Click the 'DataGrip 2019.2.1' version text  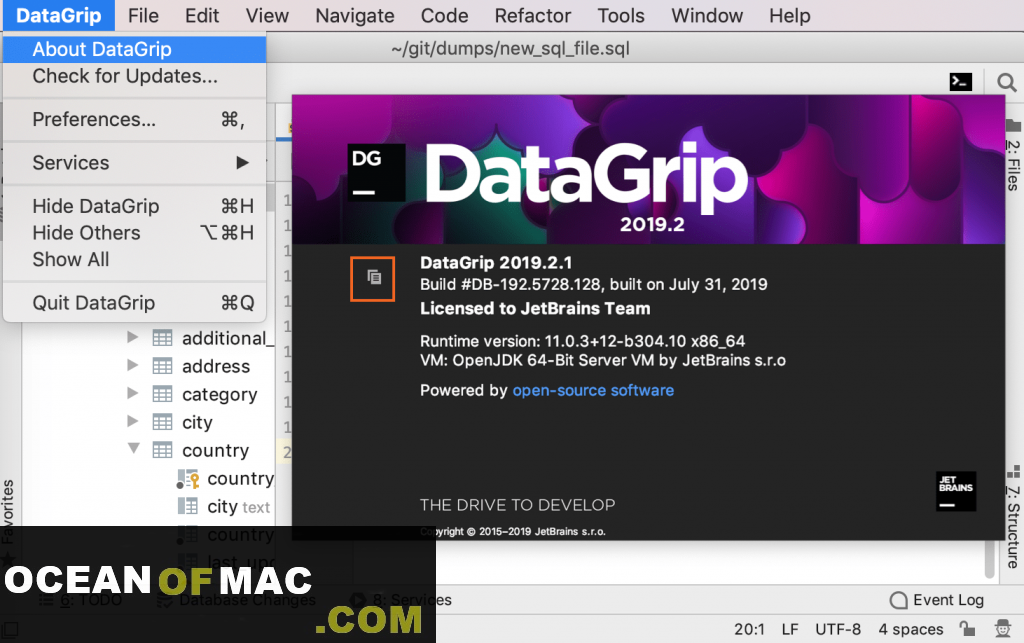click(496, 262)
